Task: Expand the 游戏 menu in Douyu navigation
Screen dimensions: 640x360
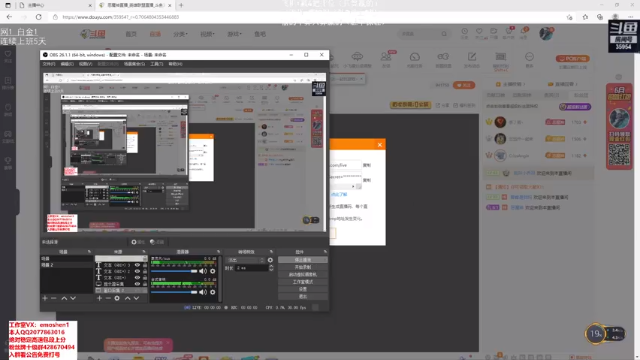Action: [x=234, y=34]
